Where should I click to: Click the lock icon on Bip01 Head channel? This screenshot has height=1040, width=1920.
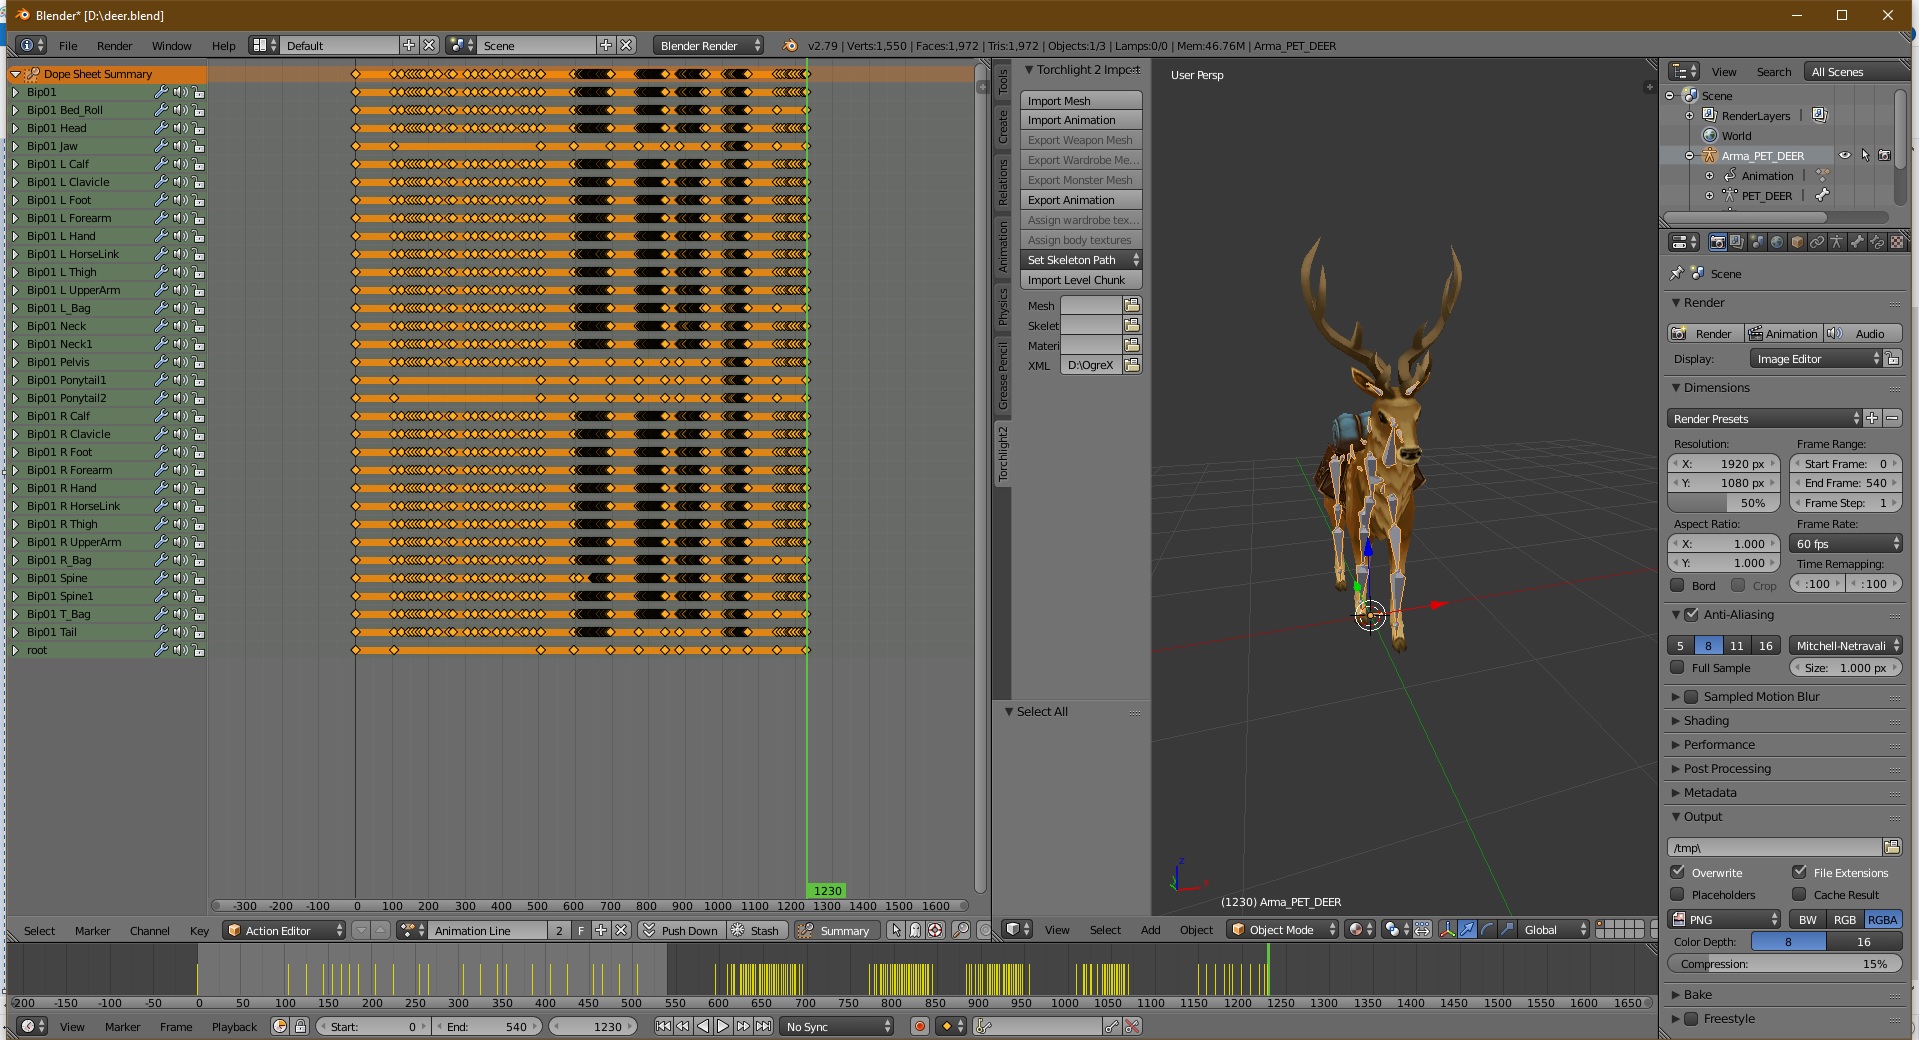click(x=199, y=128)
